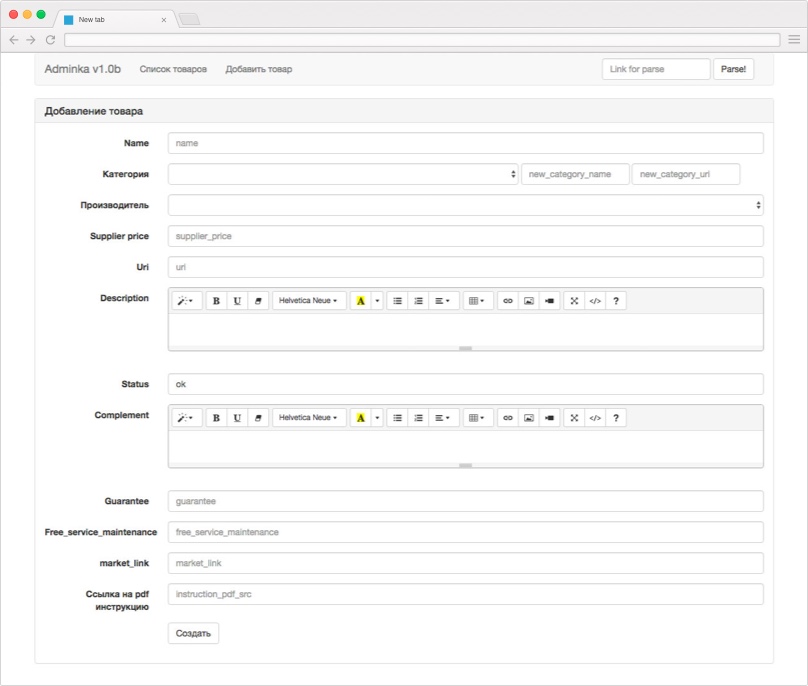Click the Parse! button

coord(733,69)
